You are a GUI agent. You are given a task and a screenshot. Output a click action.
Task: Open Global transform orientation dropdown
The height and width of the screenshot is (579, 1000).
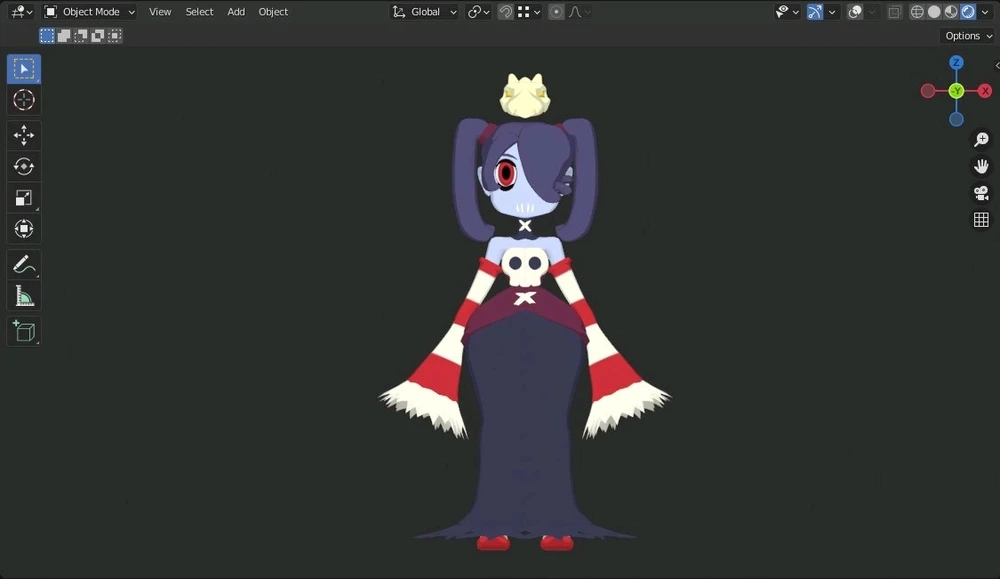(x=425, y=12)
